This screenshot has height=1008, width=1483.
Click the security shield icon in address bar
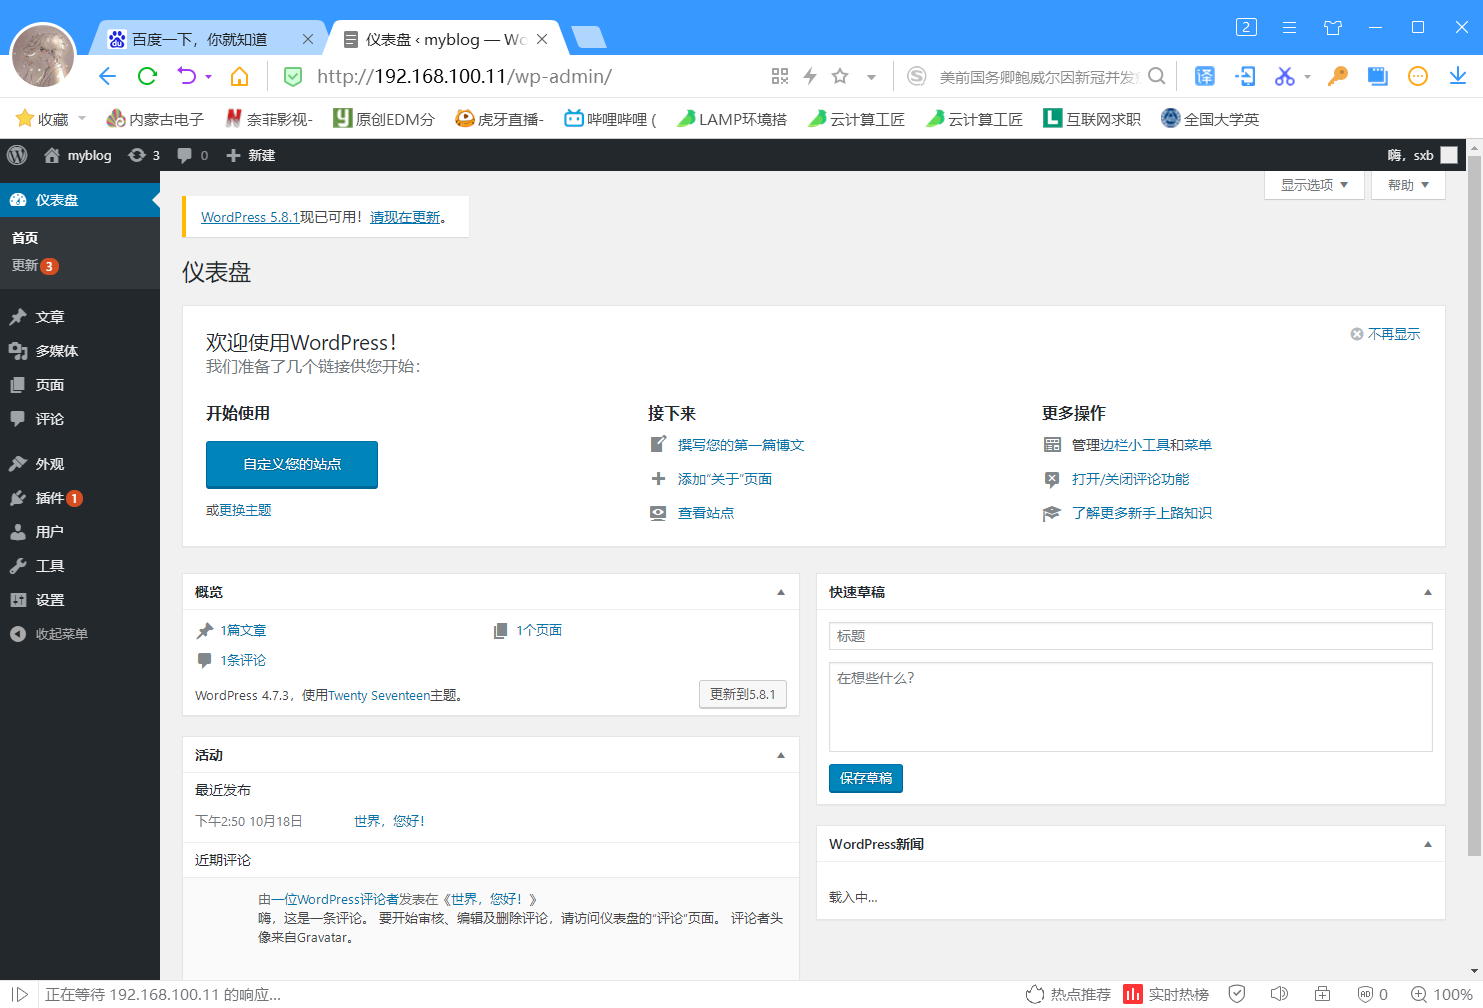pyautogui.click(x=293, y=76)
